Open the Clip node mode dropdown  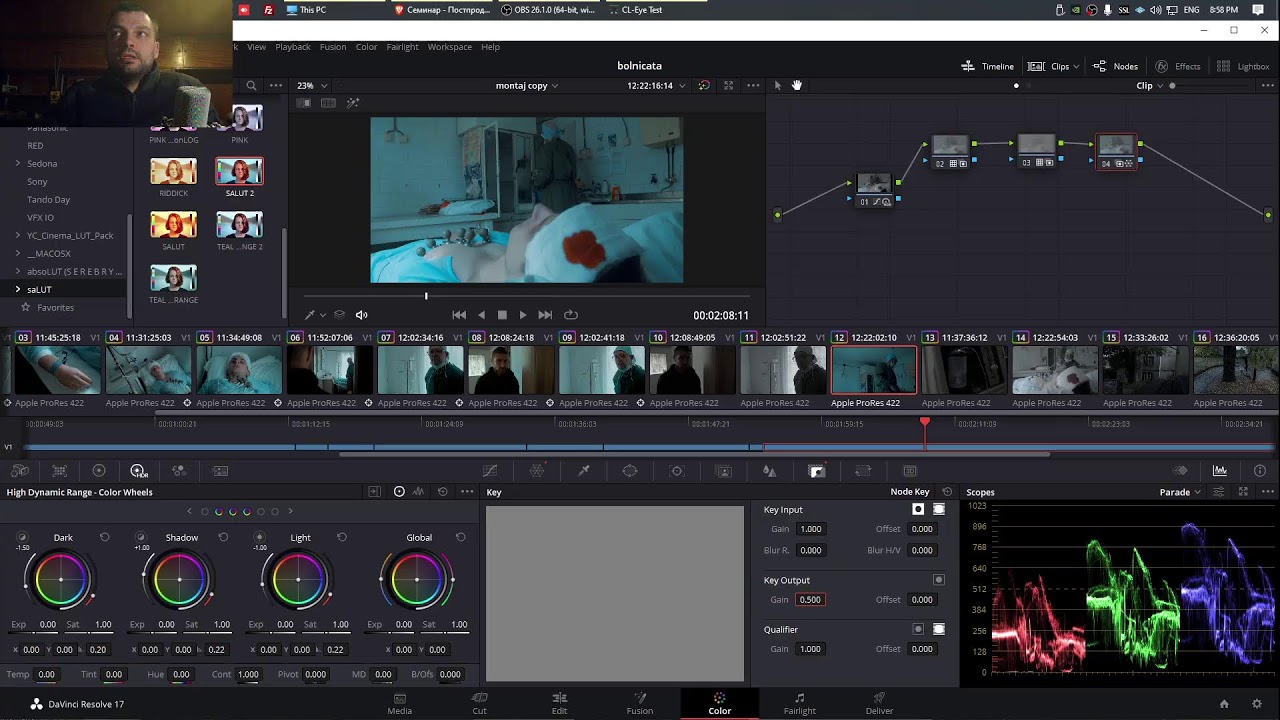1149,86
